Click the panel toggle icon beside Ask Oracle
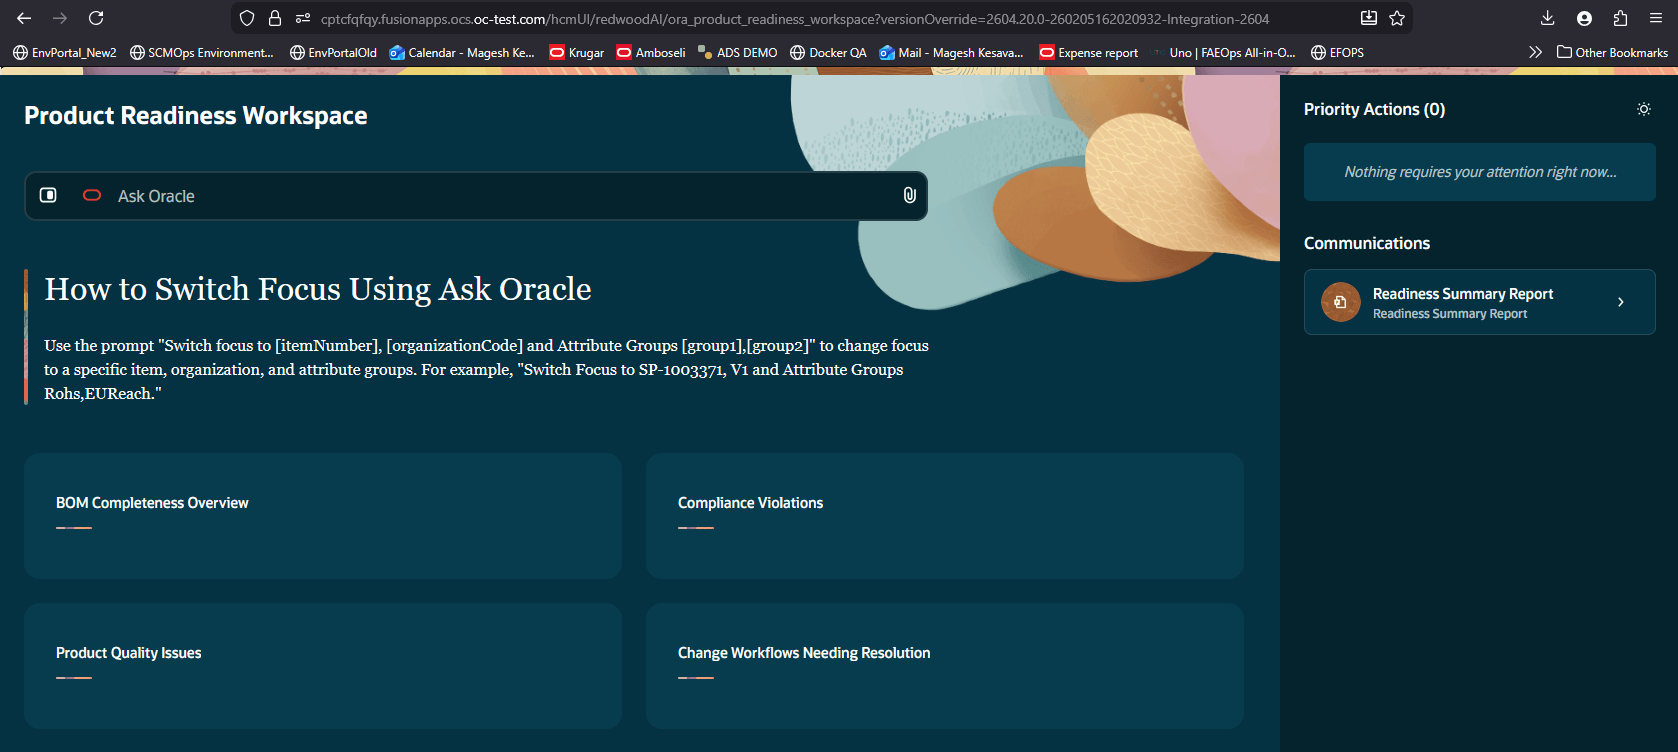The image size is (1678, 752). point(48,195)
